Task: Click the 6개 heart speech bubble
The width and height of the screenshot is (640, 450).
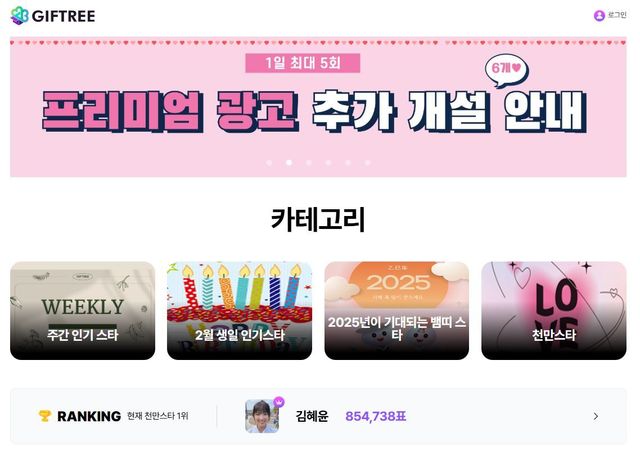Action: coord(506,71)
